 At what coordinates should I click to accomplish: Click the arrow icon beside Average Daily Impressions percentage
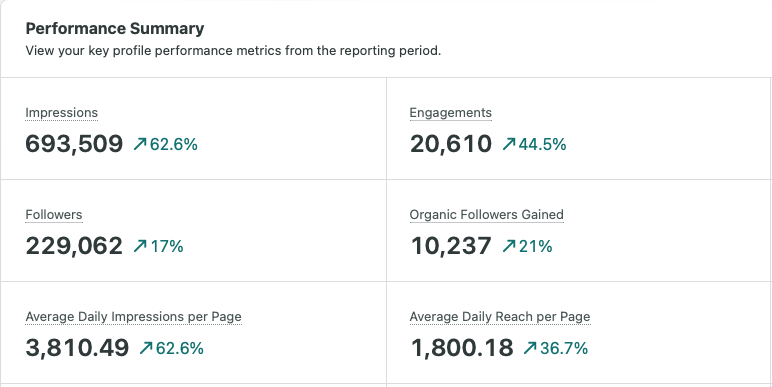146,349
